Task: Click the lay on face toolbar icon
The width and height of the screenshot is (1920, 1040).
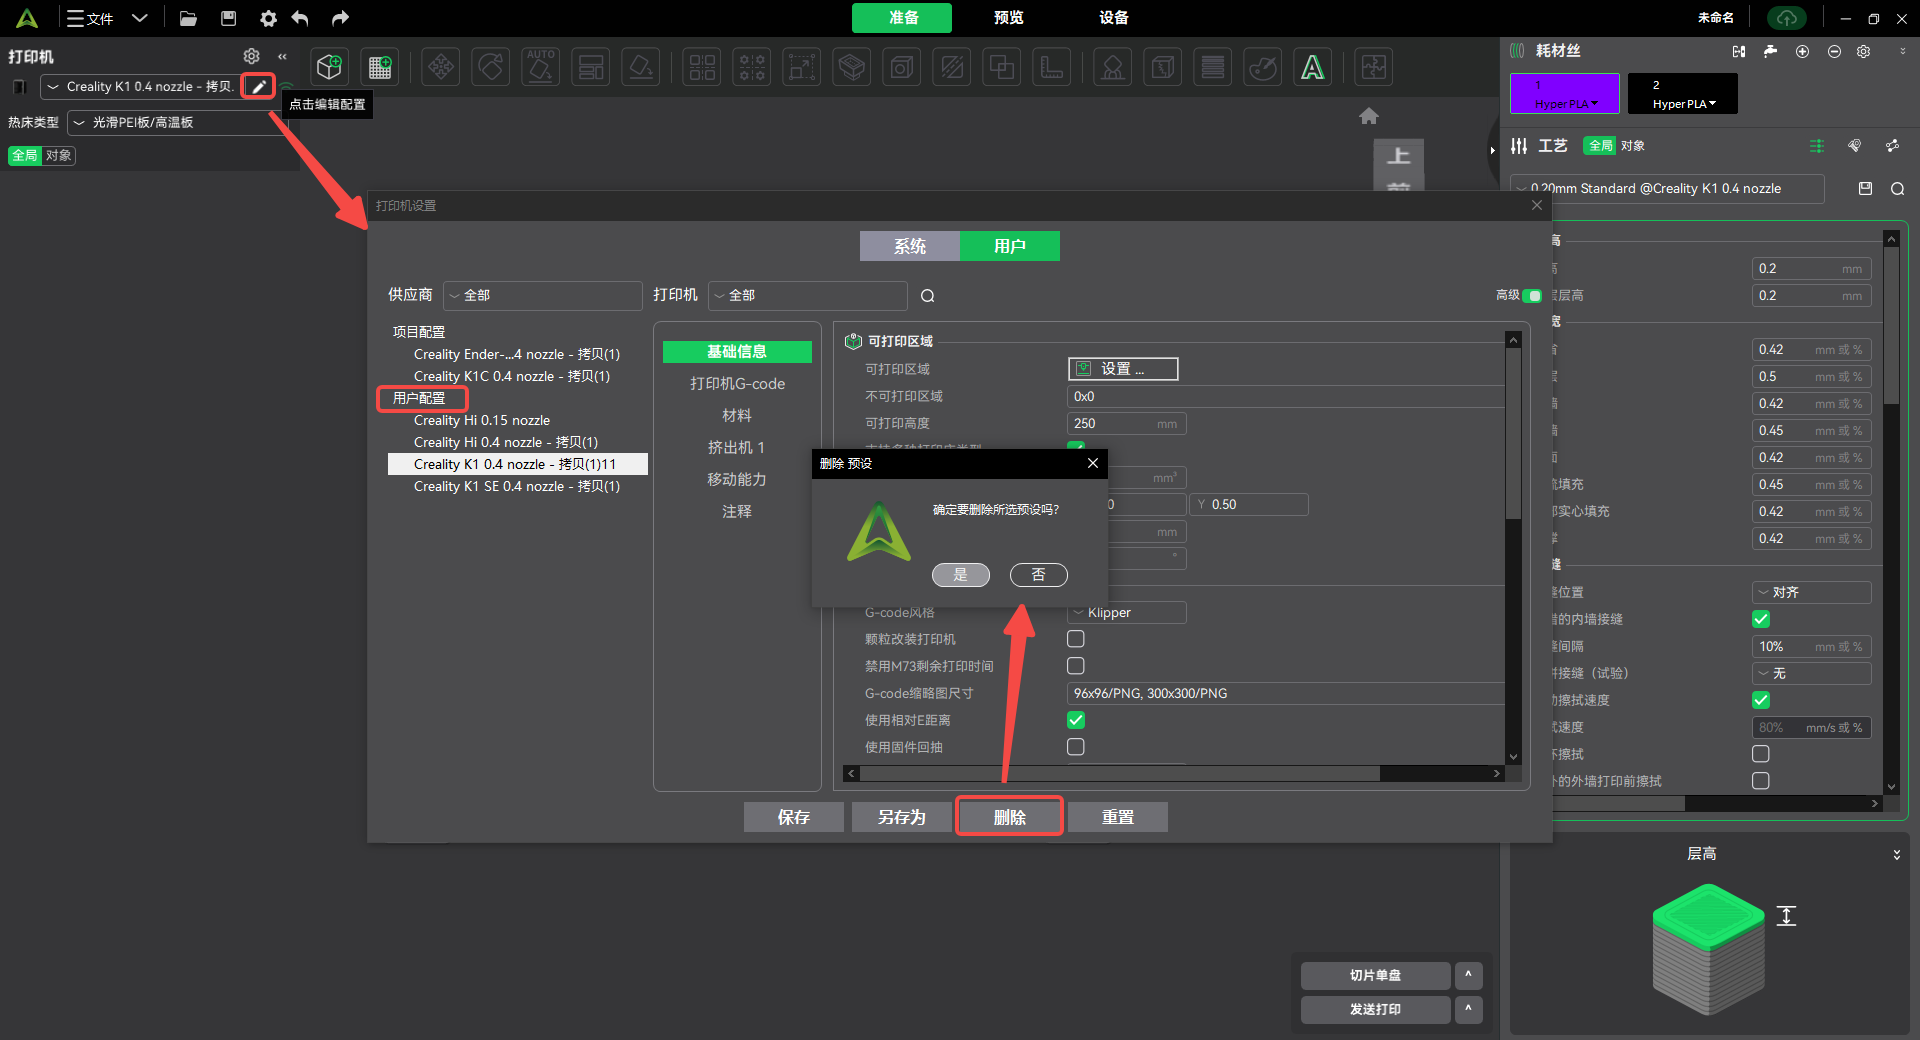Action: [641, 67]
